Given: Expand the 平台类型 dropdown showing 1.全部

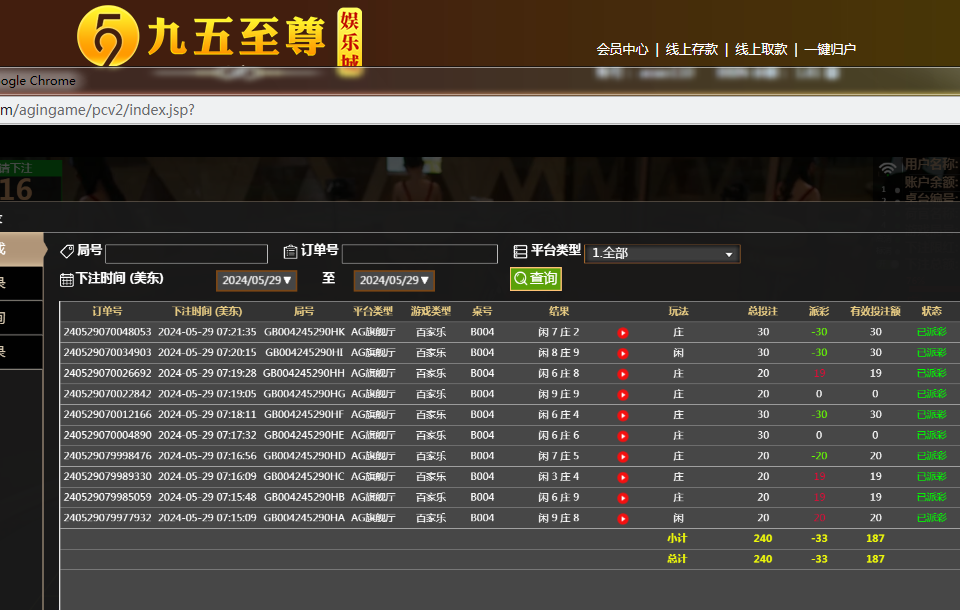Looking at the screenshot, I should [662, 254].
